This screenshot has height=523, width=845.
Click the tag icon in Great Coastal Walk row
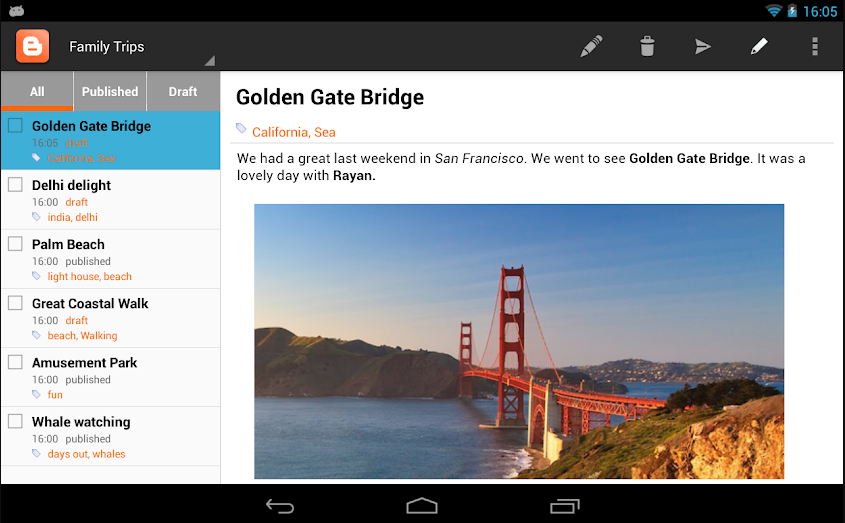pos(36,335)
